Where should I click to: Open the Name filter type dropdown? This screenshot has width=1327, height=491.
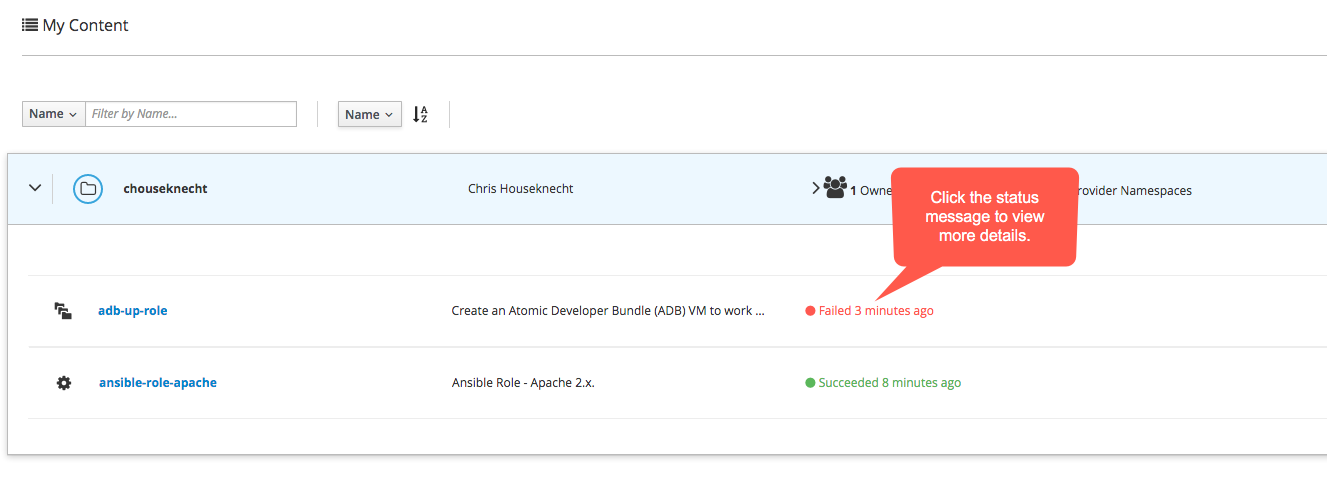click(54, 114)
